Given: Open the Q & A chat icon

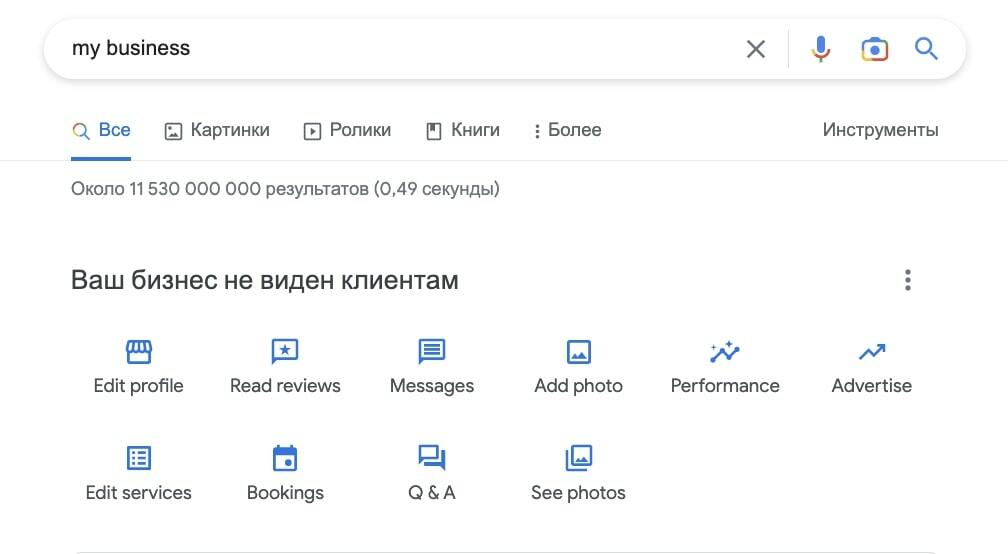Looking at the screenshot, I should click(x=431, y=458).
